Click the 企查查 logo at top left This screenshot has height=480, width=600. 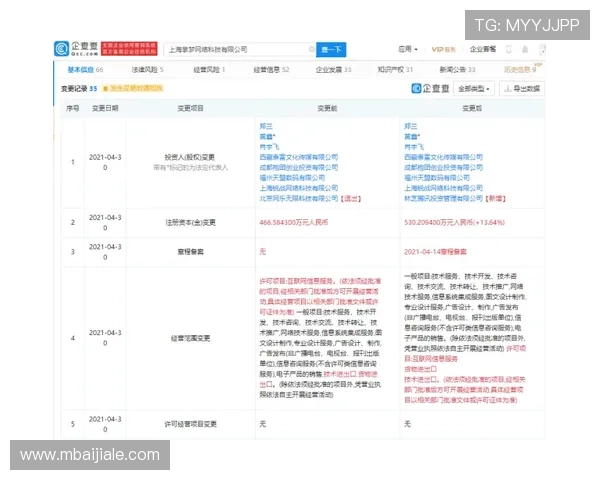pos(76,49)
